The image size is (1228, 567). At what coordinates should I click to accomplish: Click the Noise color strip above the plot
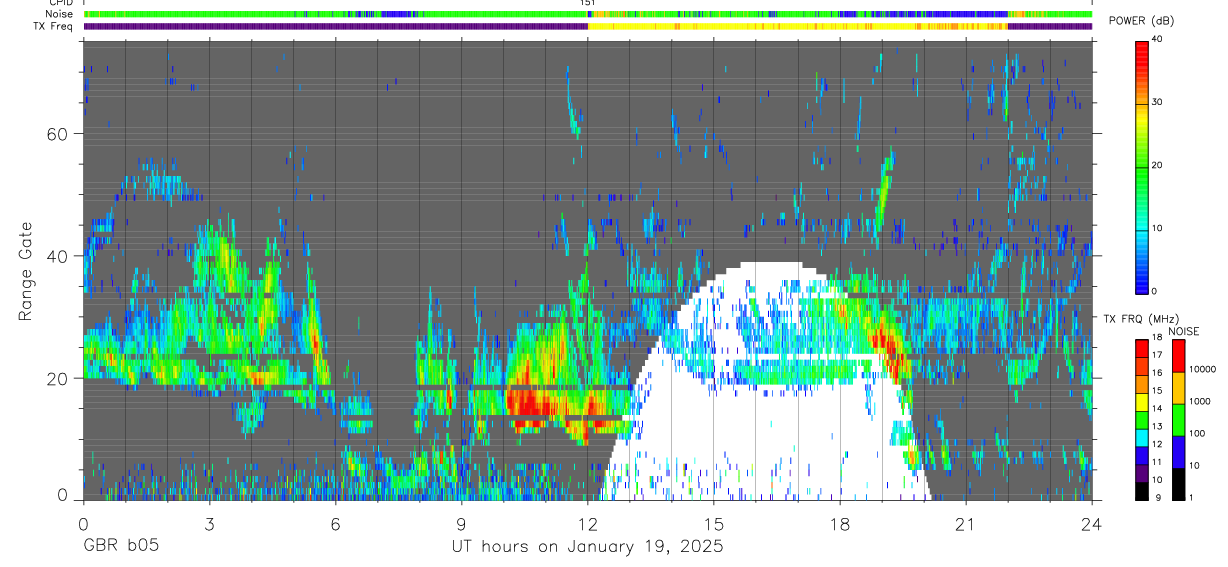point(587,14)
